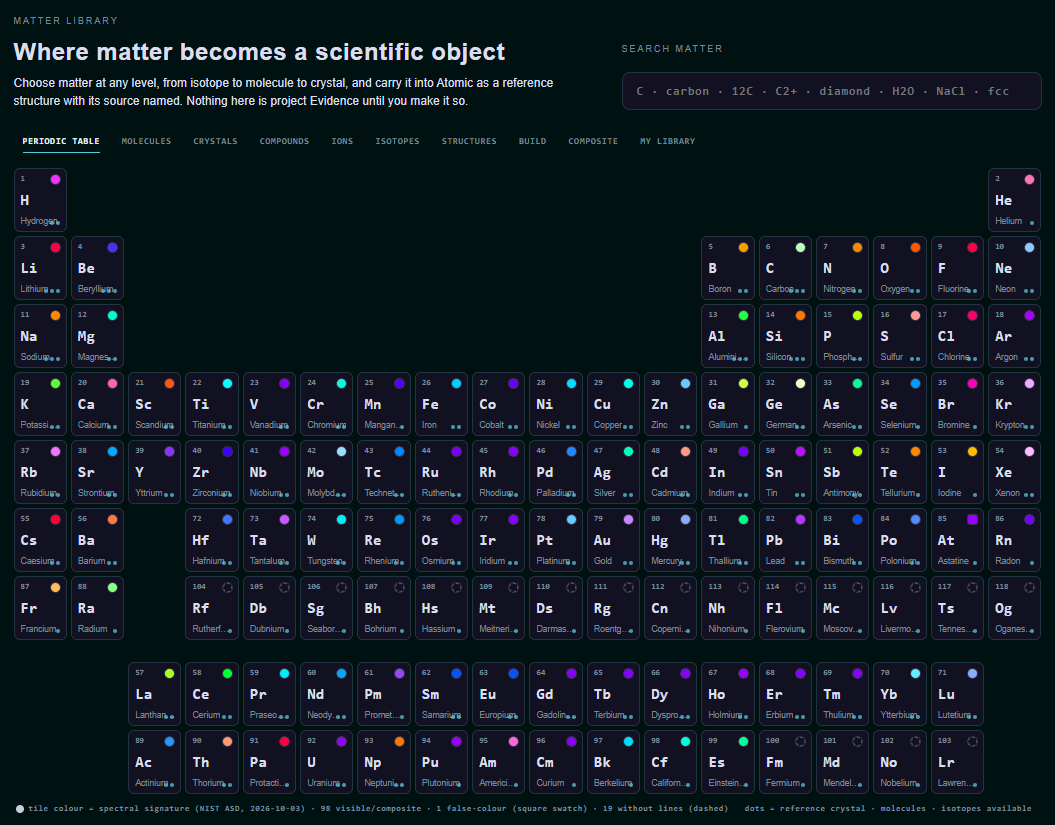Click Americium's pink spectral colour dot
The width and height of the screenshot is (1055, 825).
tap(513, 741)
